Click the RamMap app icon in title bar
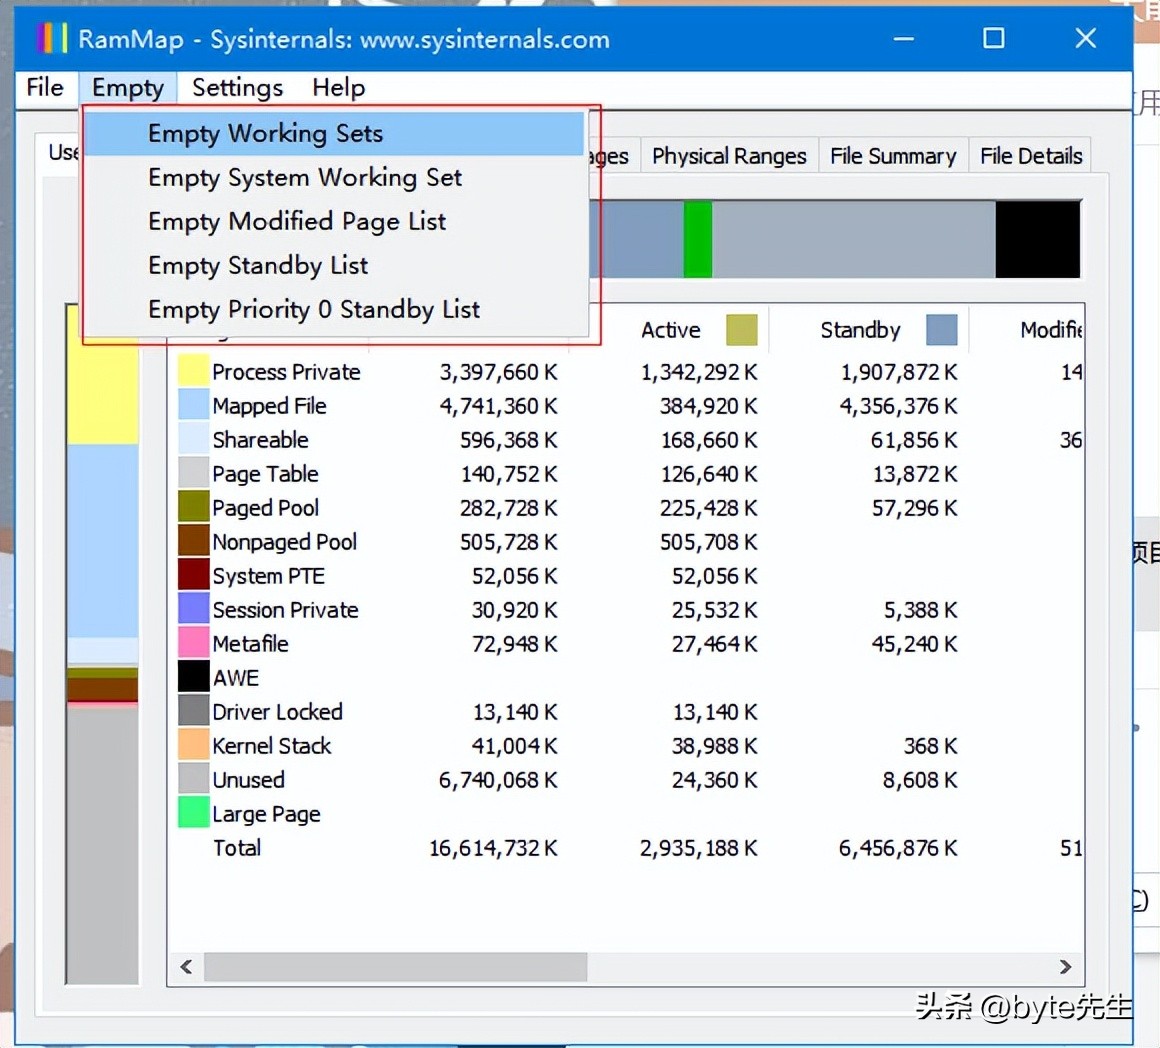Image resolution: width=1160 pixels, height=1048 pixels. click(x=52, y=38)
